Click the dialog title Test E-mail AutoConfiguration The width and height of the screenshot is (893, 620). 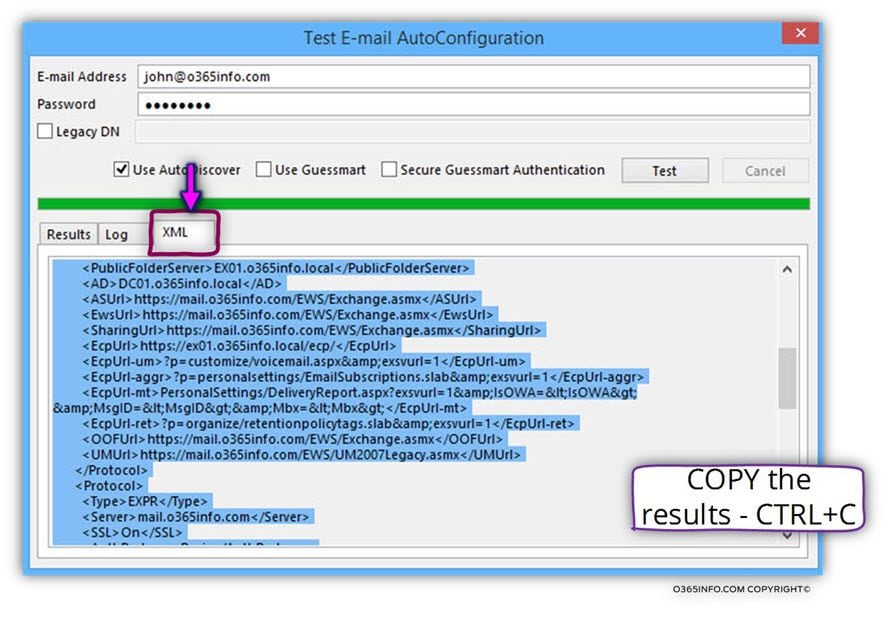423,38
